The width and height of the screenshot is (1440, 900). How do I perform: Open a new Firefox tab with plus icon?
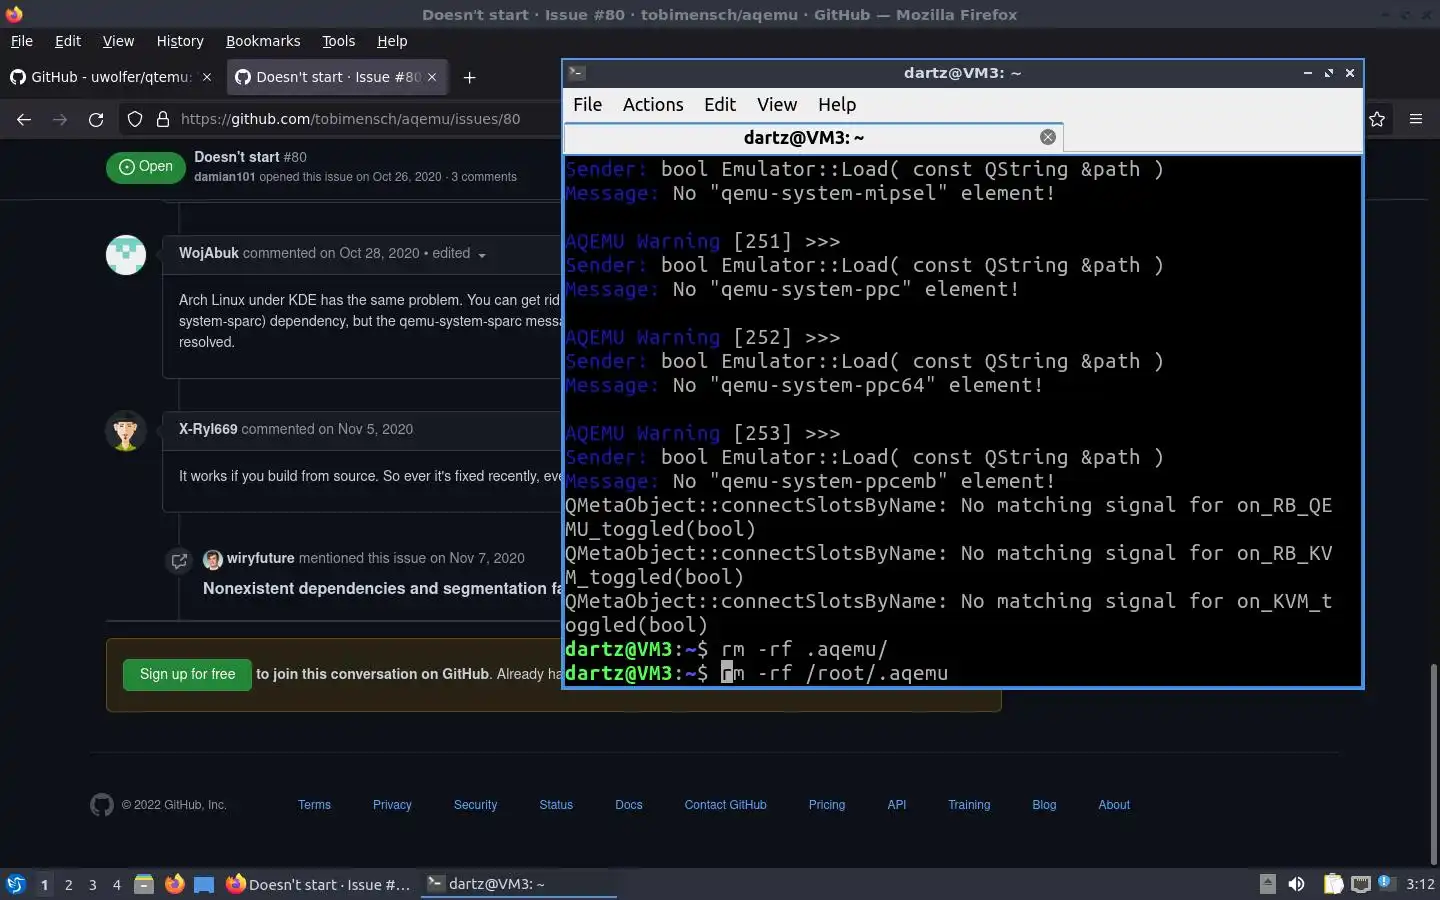469,77
